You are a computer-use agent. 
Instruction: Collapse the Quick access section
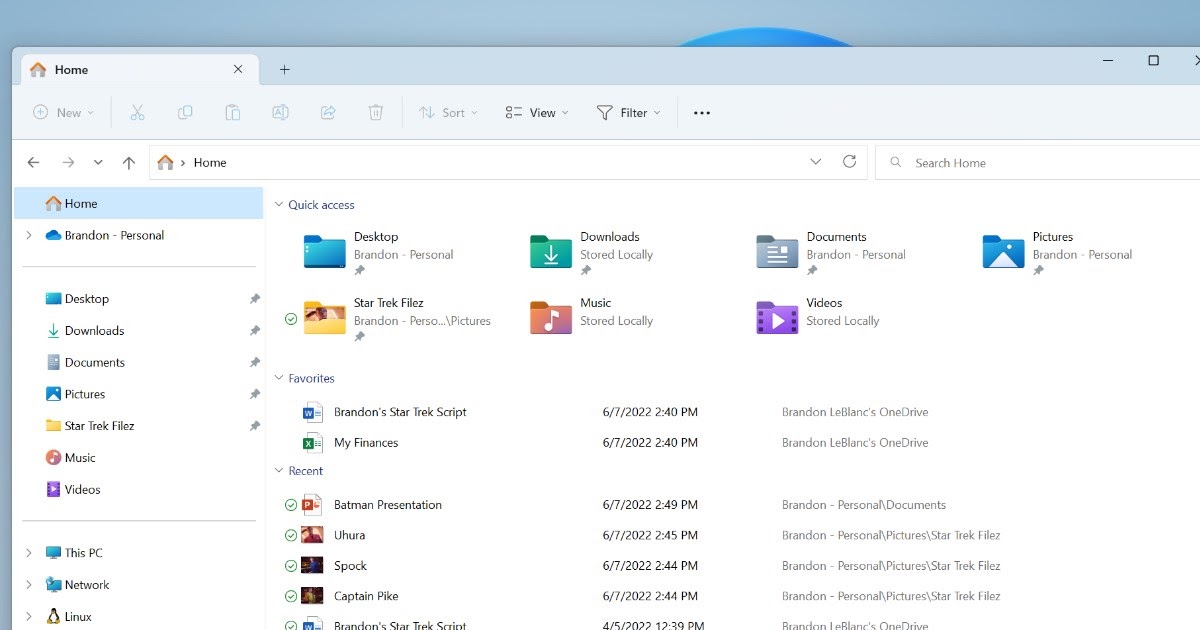coord(280,205)
